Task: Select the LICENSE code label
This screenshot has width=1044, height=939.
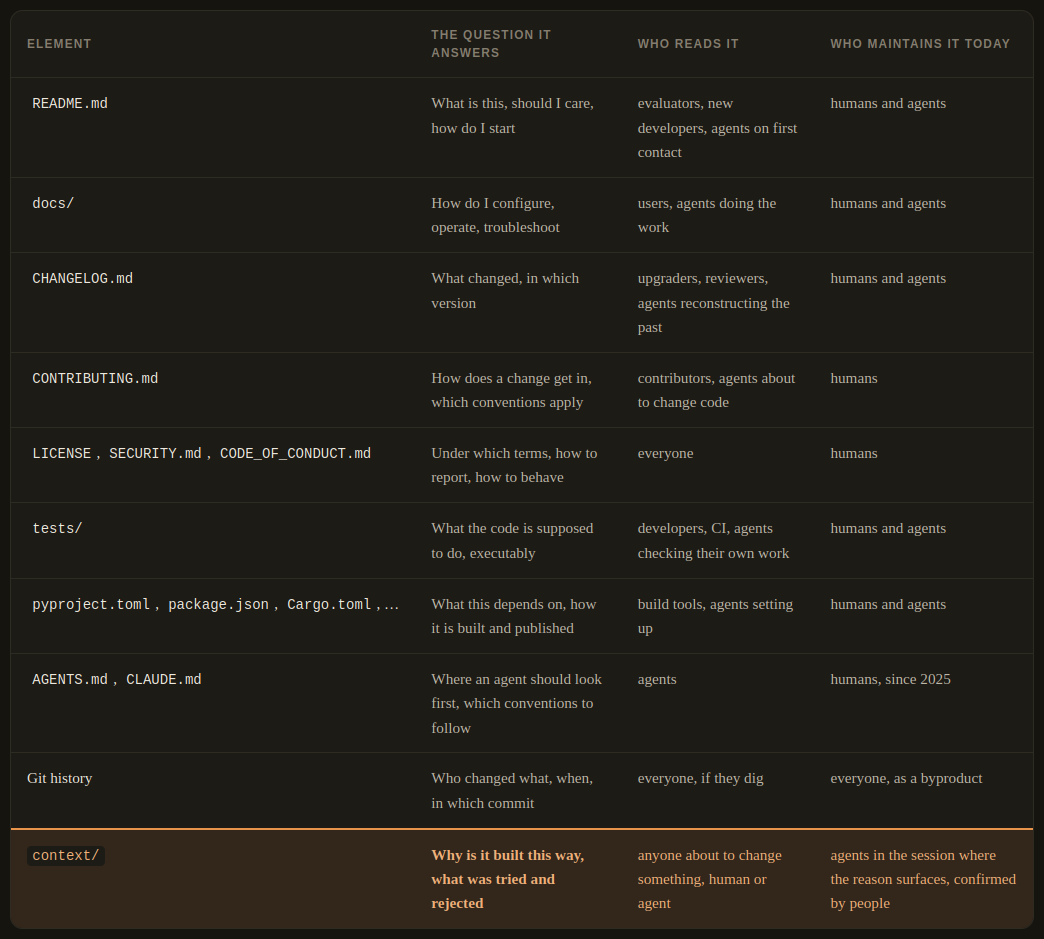Action: coord(62,454)
